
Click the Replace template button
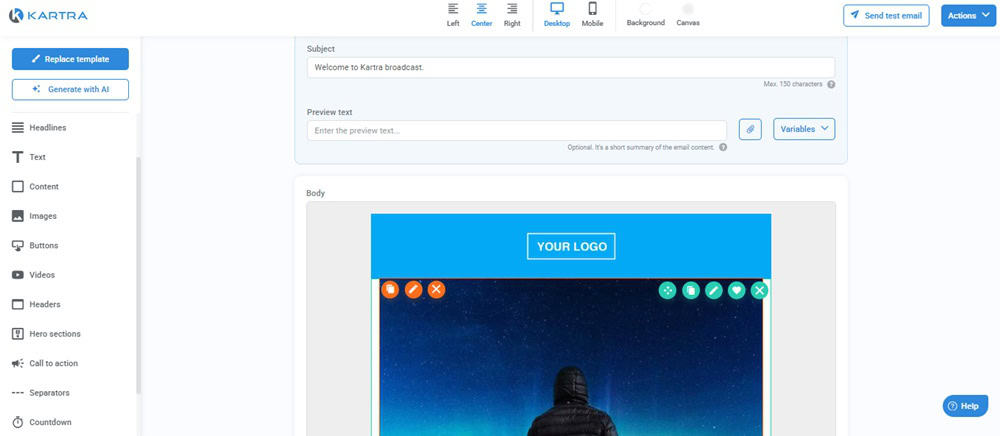(70, 59)
